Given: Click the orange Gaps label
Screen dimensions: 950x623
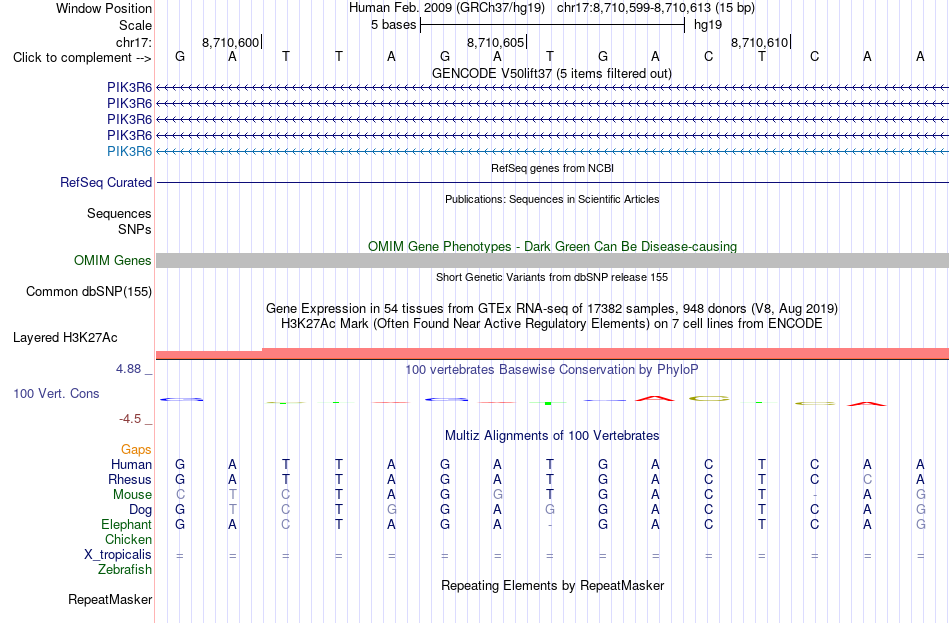Looking at the screenshot, I should coord(136,450).
